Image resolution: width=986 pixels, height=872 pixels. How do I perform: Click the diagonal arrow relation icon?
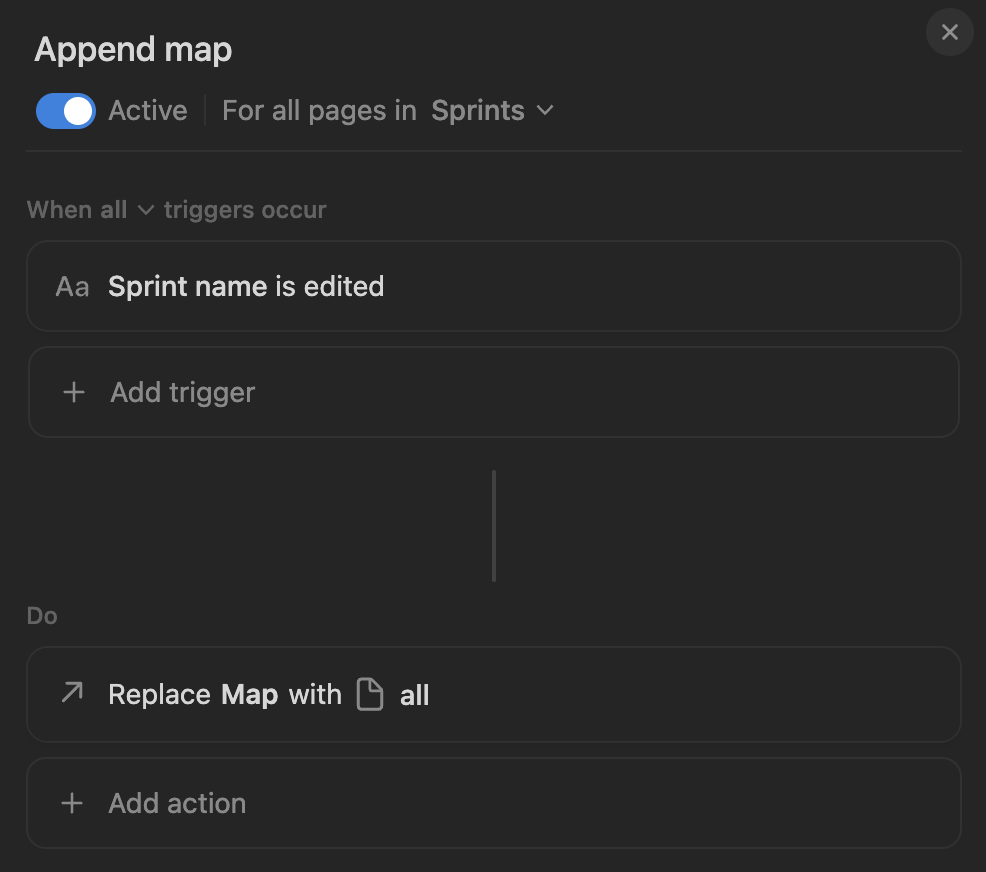pyautogui.click(x=72, y=692)
